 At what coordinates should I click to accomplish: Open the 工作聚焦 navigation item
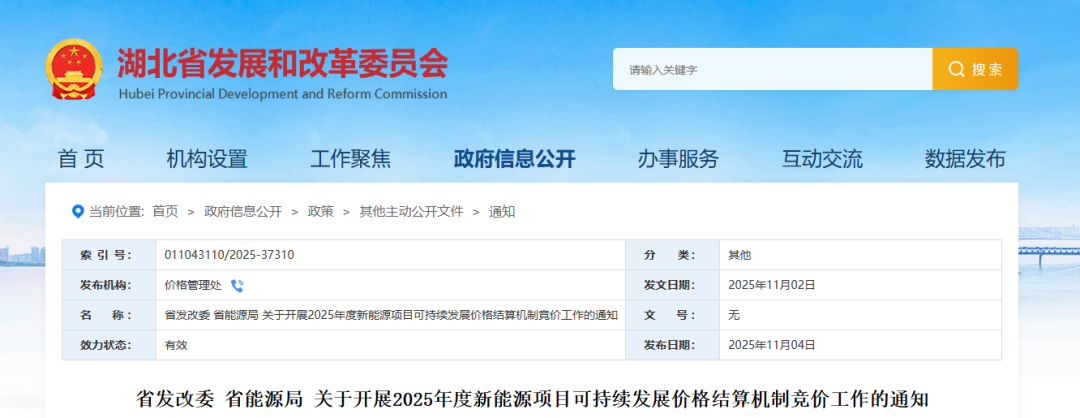click(351, 159)
